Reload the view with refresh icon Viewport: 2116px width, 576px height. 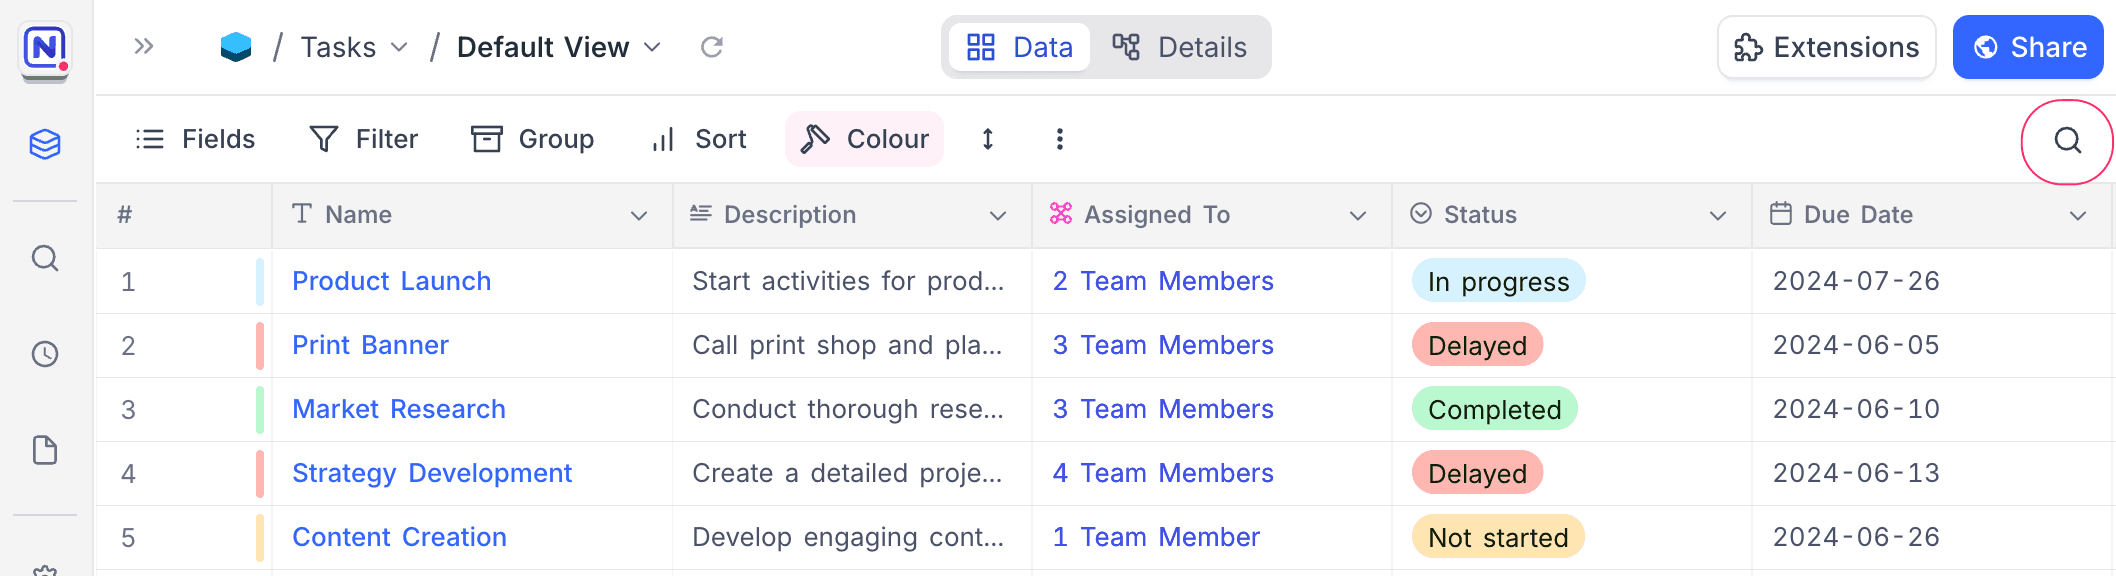pyautogui.click(x=711, y=47)
